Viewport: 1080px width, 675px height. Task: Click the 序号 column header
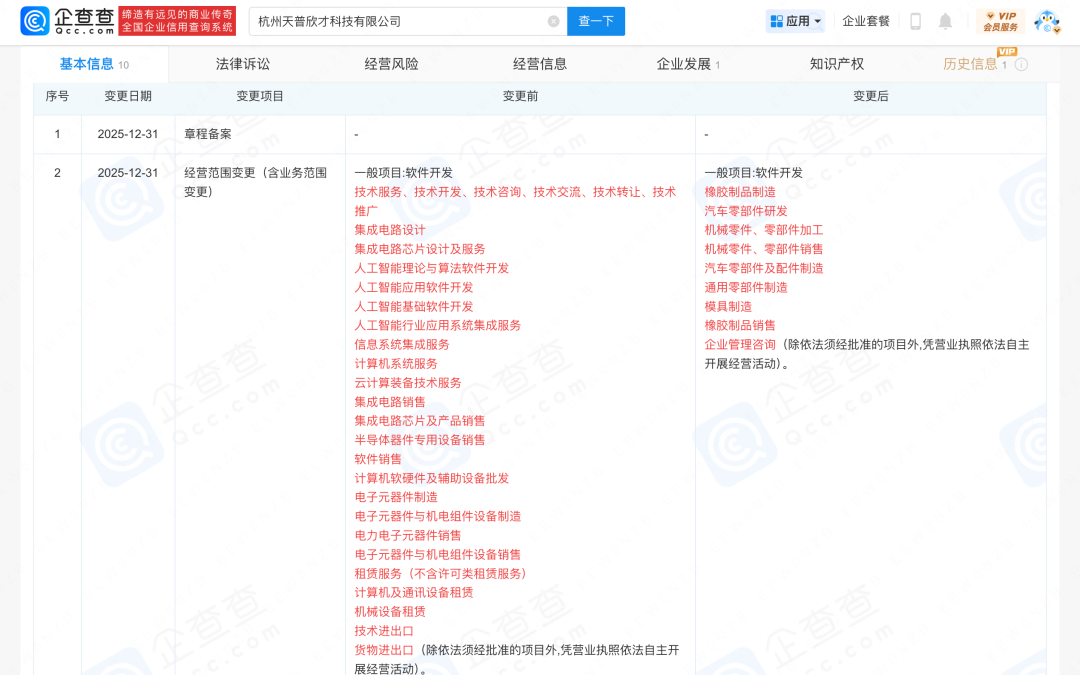57,96
